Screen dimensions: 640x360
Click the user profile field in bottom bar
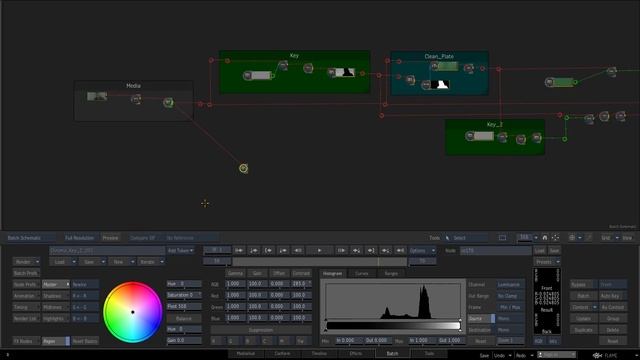coord(556,355)
